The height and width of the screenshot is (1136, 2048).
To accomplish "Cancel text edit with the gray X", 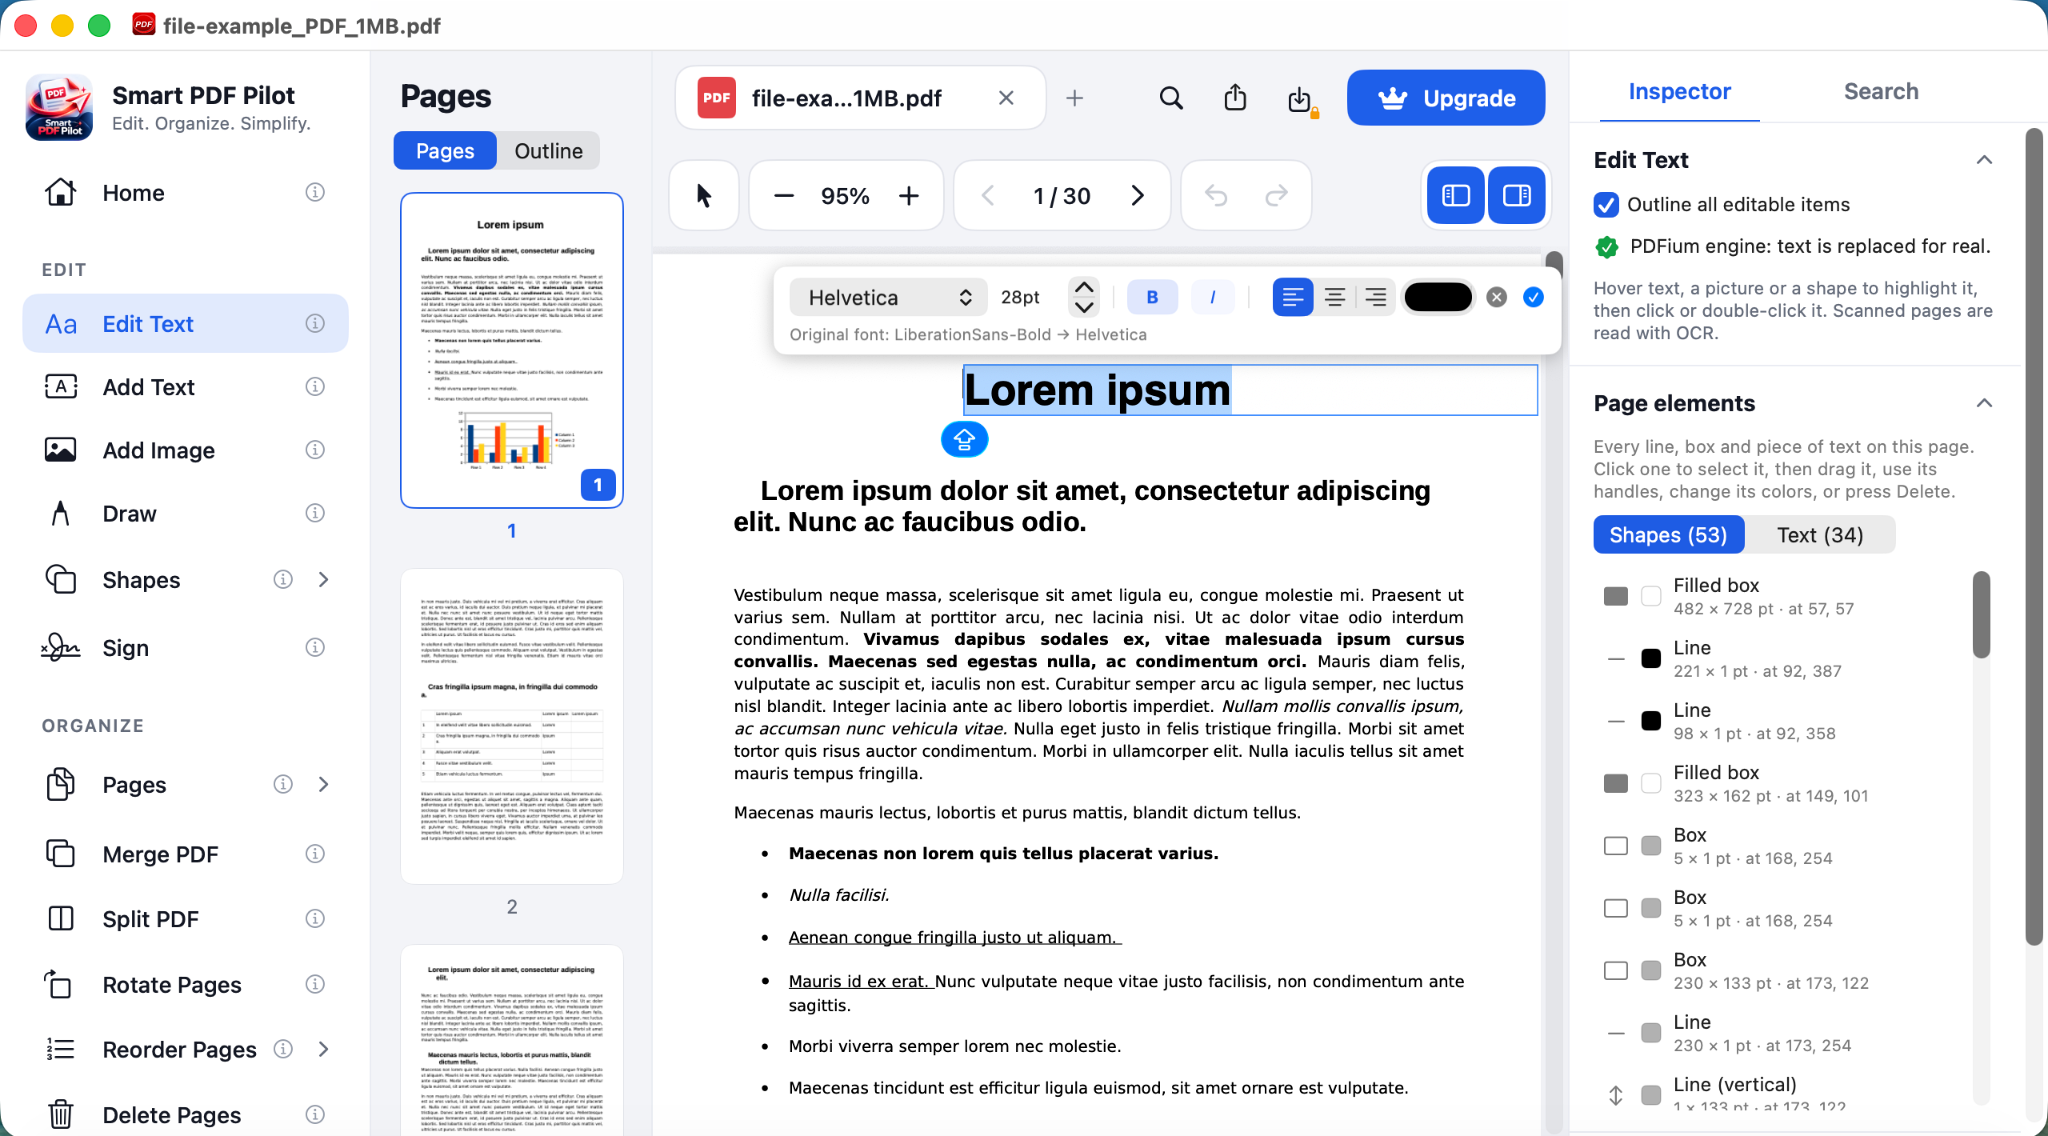I will click(1496, 297).
